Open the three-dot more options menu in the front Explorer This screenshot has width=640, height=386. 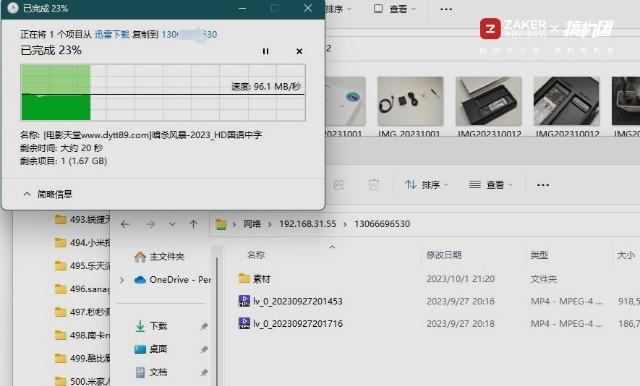pyautogui.click(x=543, y=185)
